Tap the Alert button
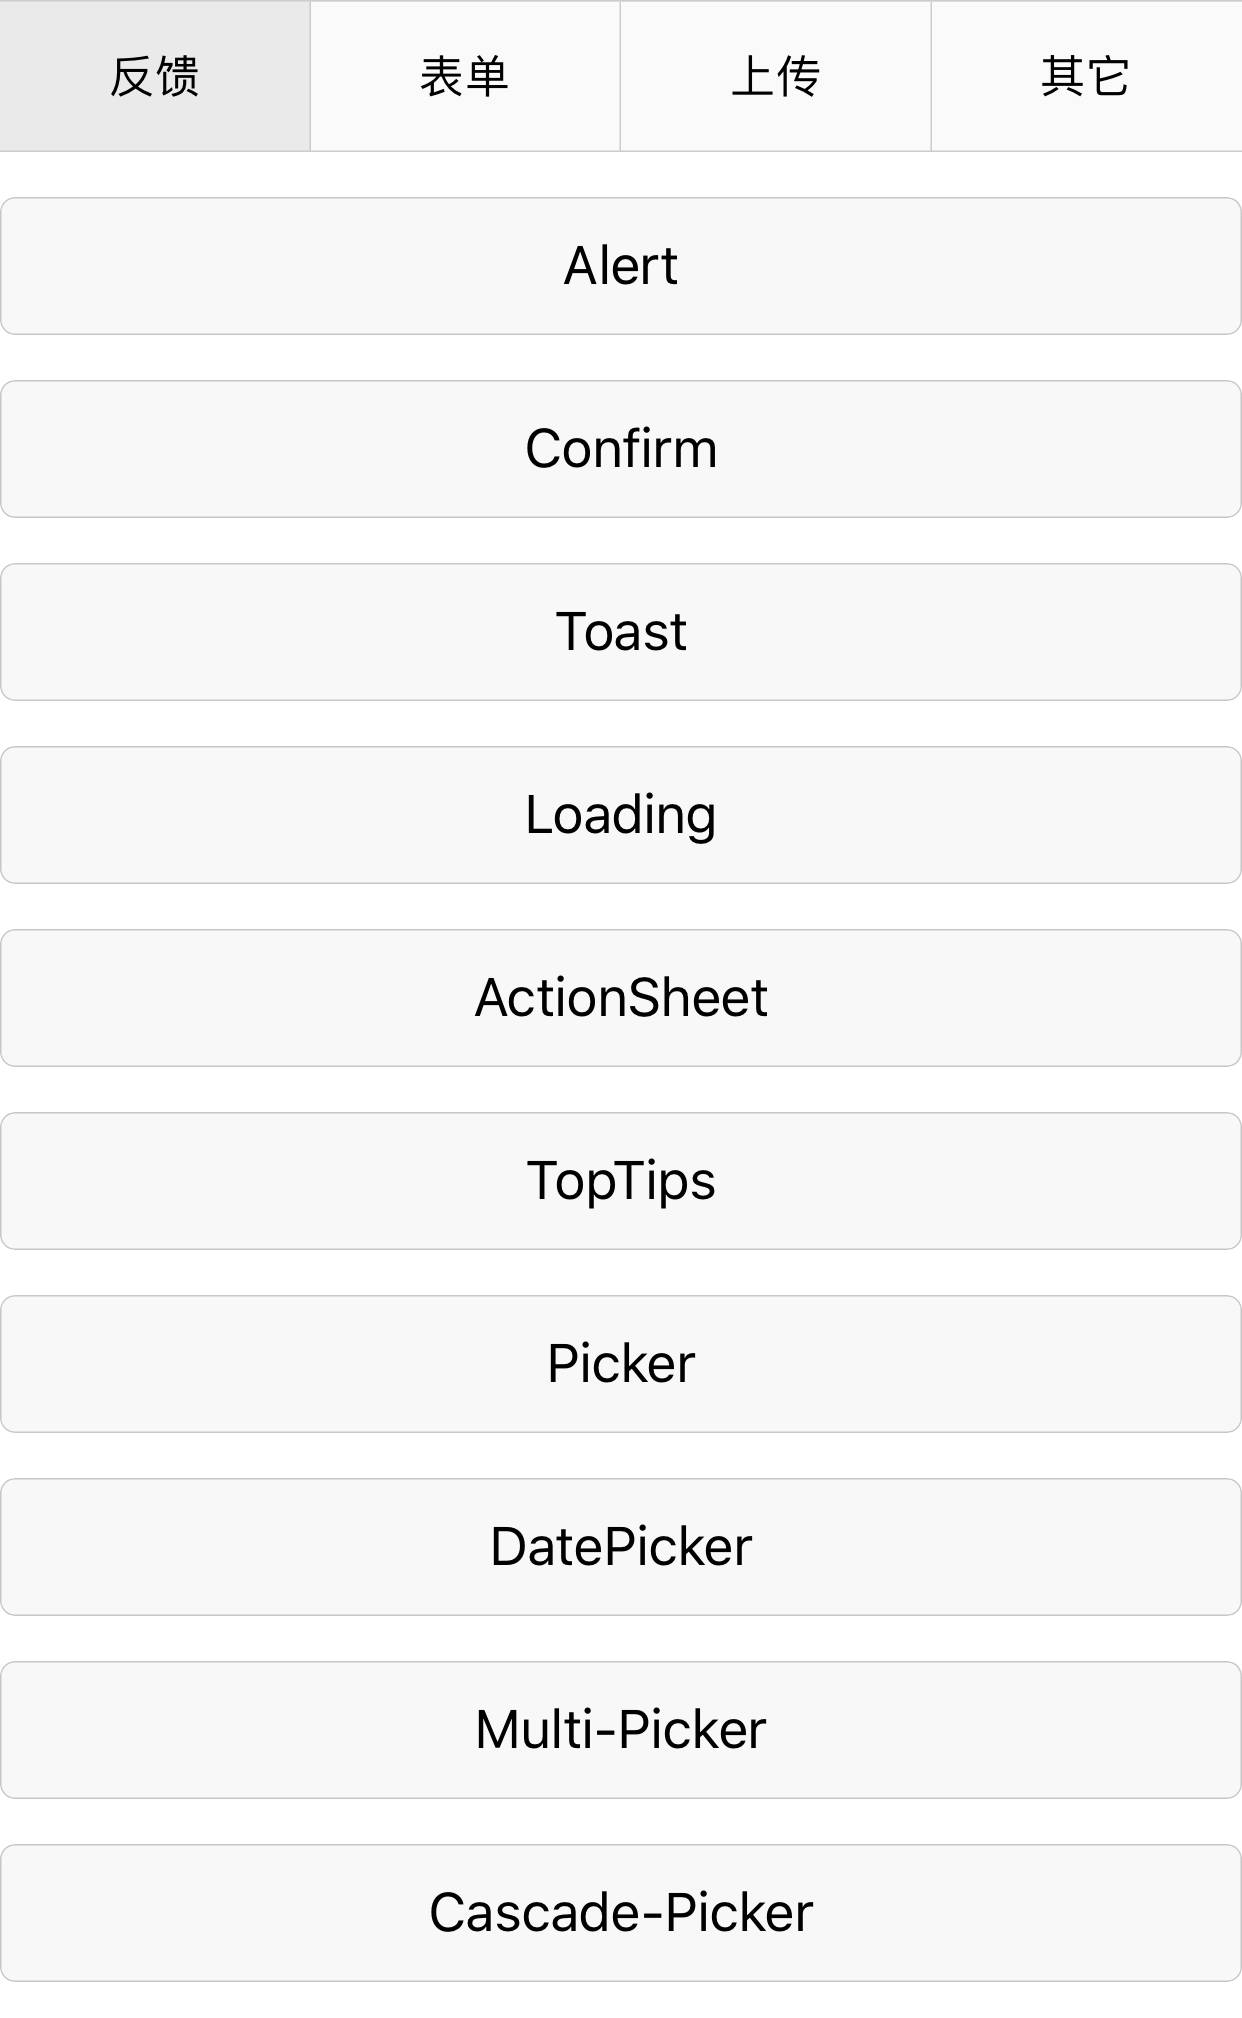This screenshot has width=1242, height=2018. [x=621, y=266]
